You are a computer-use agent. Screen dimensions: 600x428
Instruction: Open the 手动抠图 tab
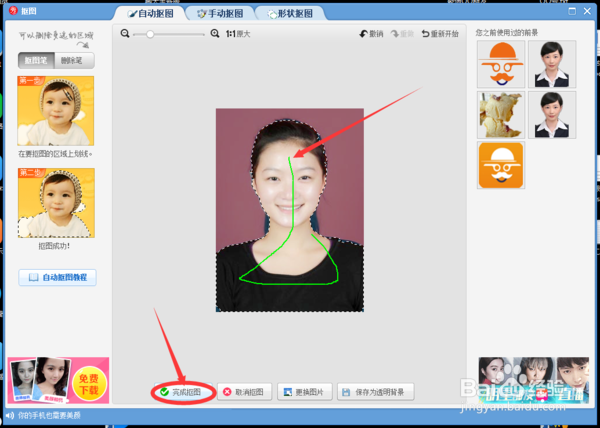[220, 13]
